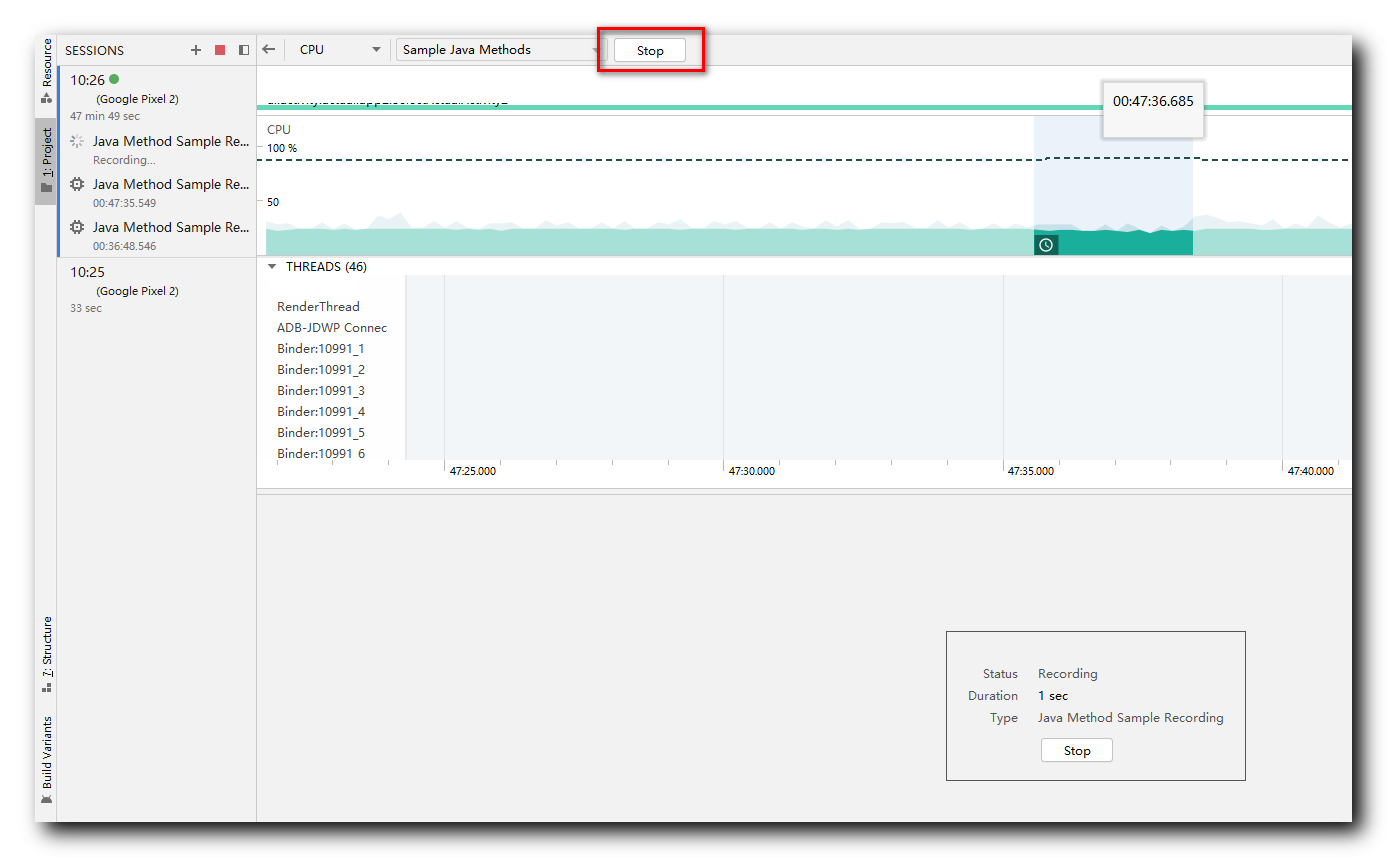
Task: Open the 1: Project tool window tab
Action: [46, 161]
